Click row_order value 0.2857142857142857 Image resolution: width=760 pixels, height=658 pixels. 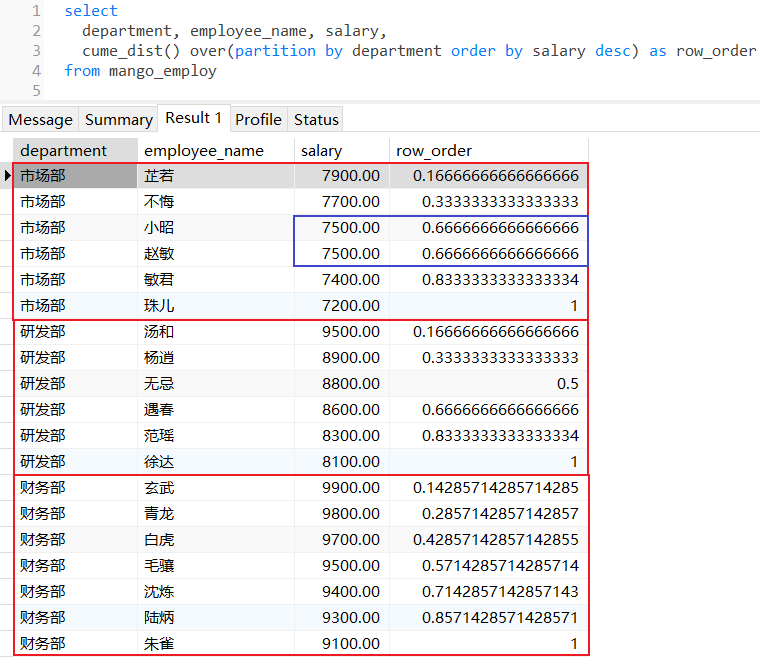(x=489, y=514)
